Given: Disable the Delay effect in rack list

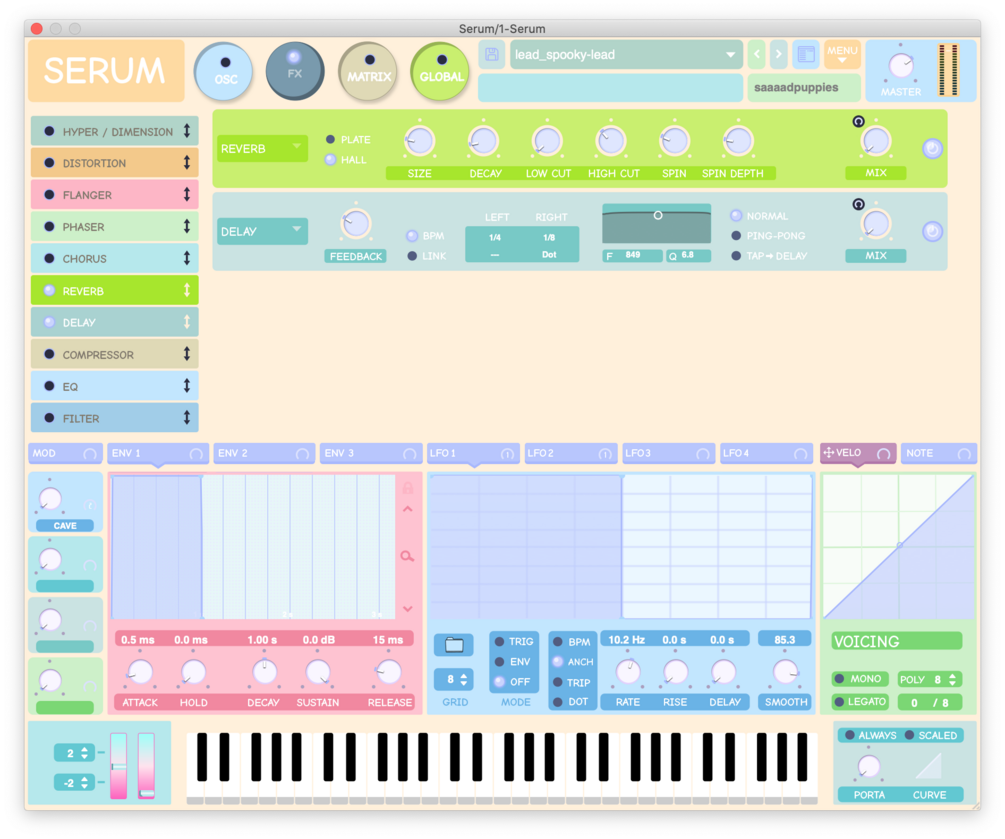Looking at the screenshot, I should (49, 322).
